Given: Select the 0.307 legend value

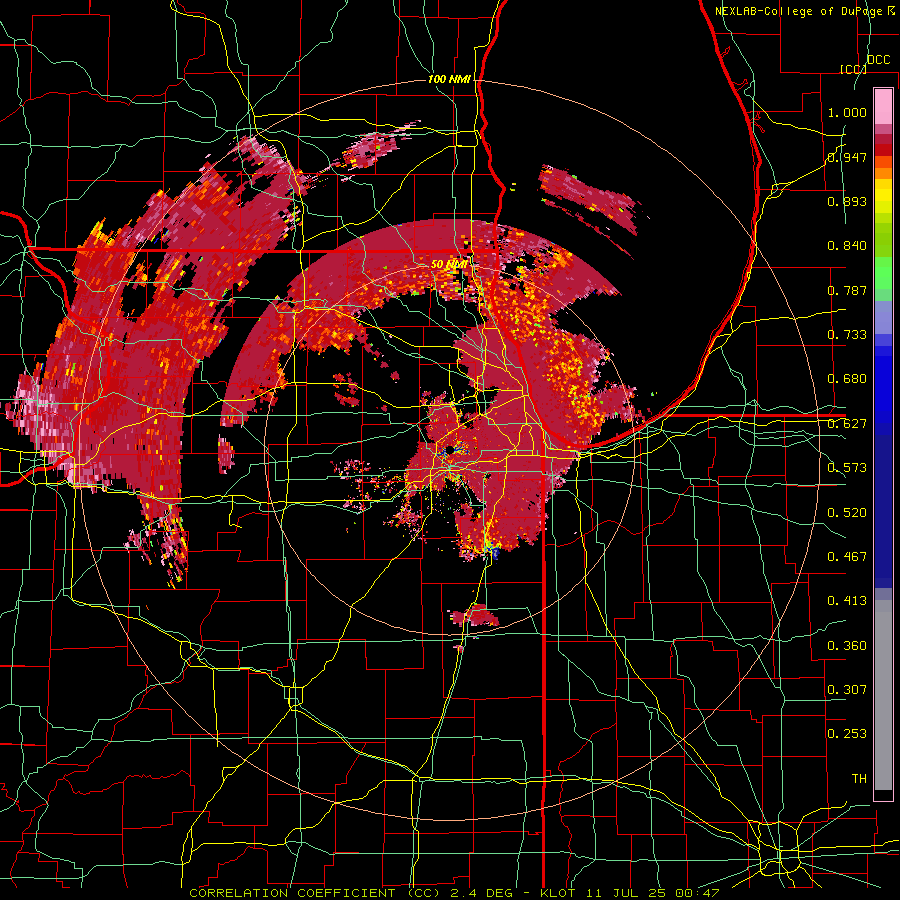Looking at the screenshot, I should (847, 690).
